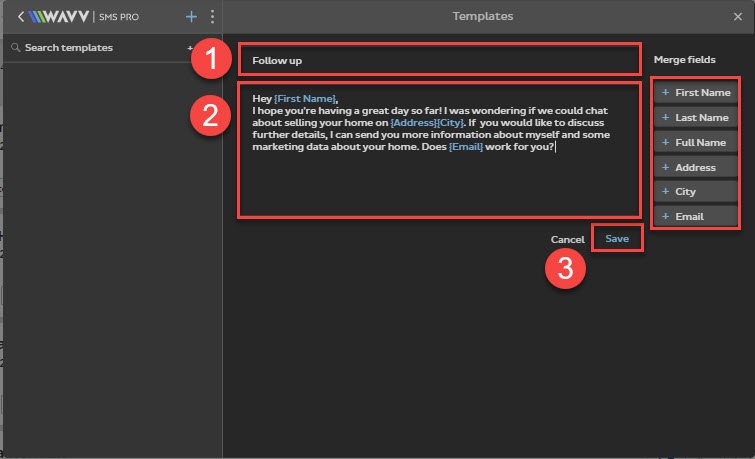Add the Full Name merge field
The height and width of the screenshot is (459, 755).
[x=695, y=142]
